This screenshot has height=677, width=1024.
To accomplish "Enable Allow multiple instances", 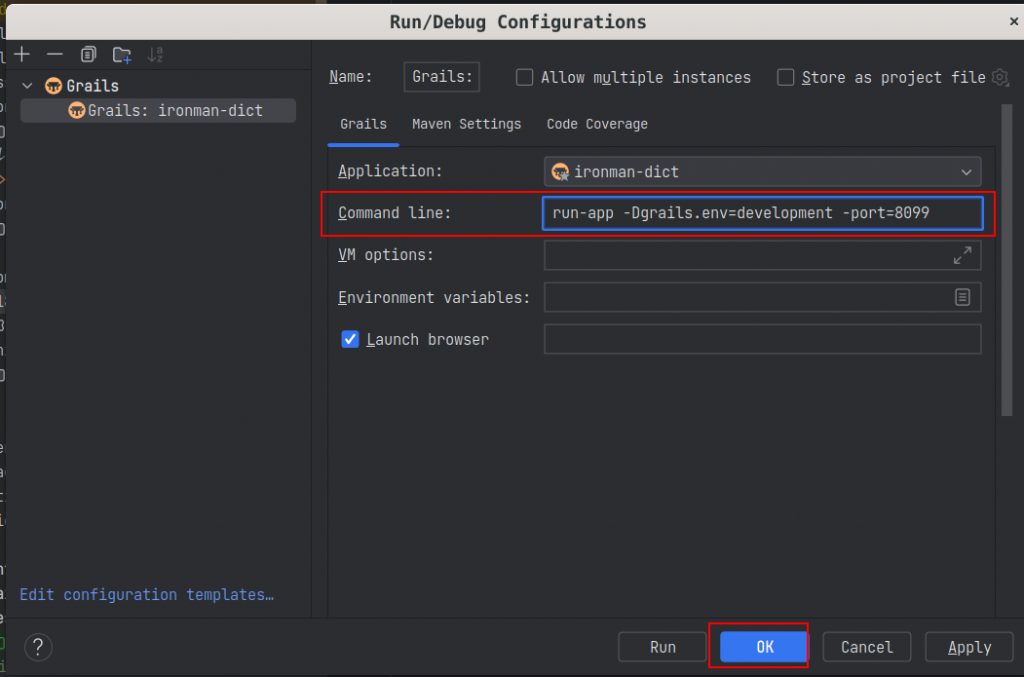I will click(525, 77).
